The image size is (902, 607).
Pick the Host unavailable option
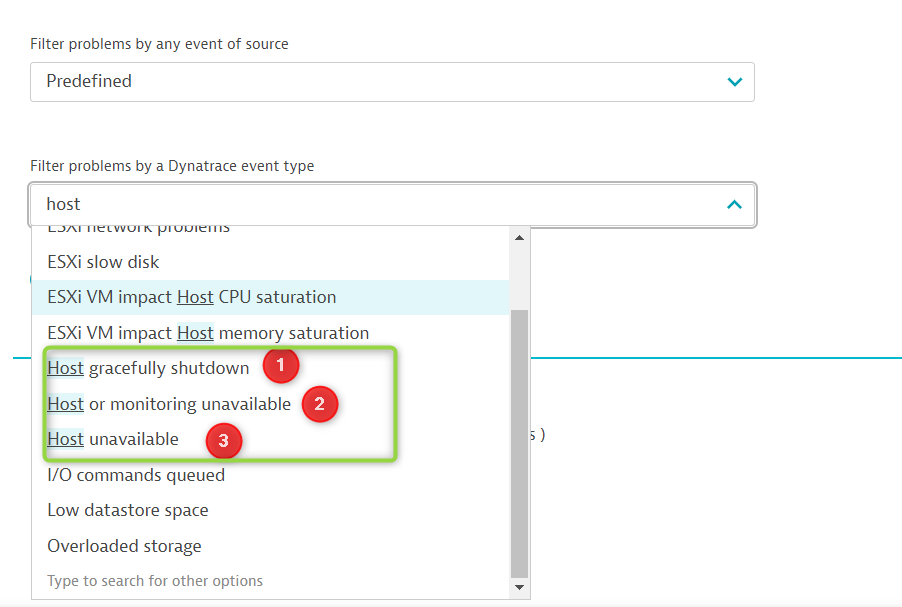coord(113,439)
